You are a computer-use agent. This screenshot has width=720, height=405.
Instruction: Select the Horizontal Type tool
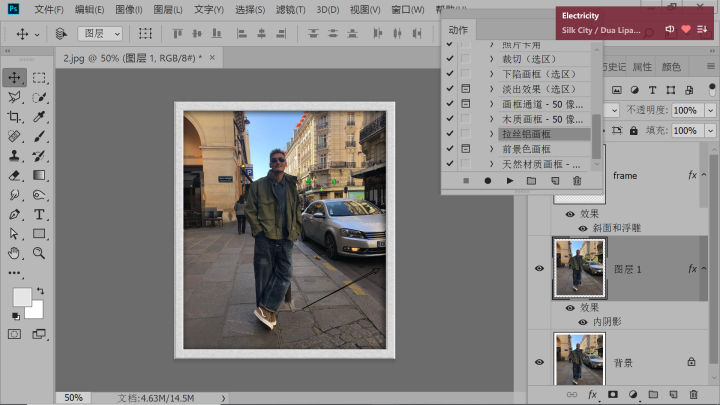tap(39, 214)
